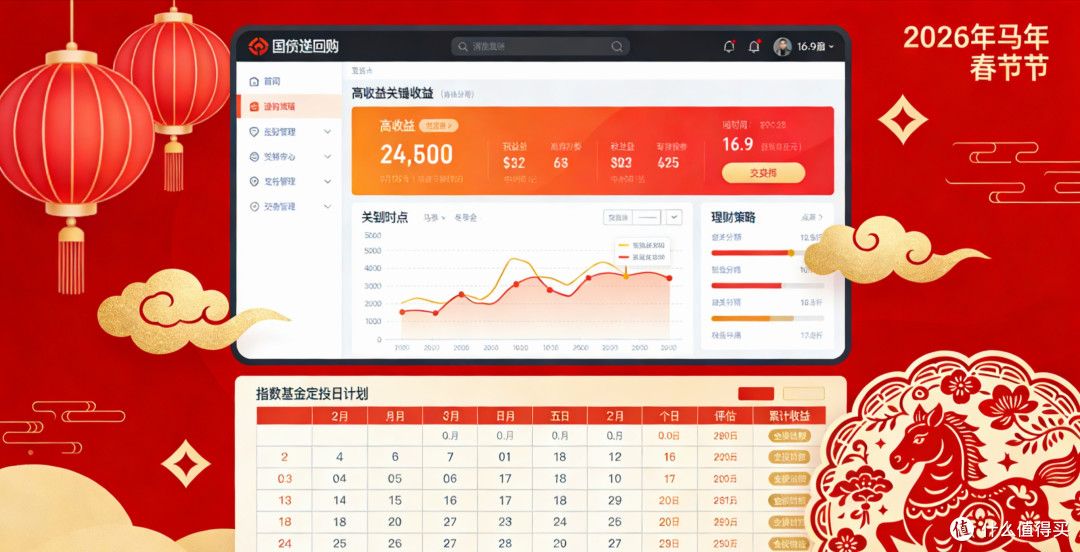Click the yellow button in the orange banner

763,173
